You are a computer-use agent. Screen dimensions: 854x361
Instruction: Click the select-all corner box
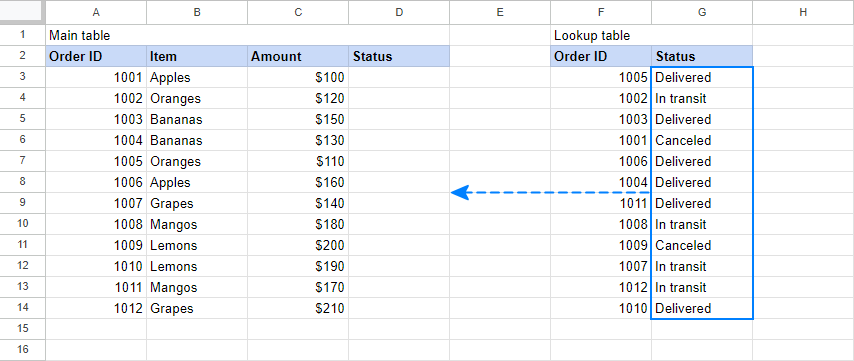pyautogui.click(x=22, y=12)
